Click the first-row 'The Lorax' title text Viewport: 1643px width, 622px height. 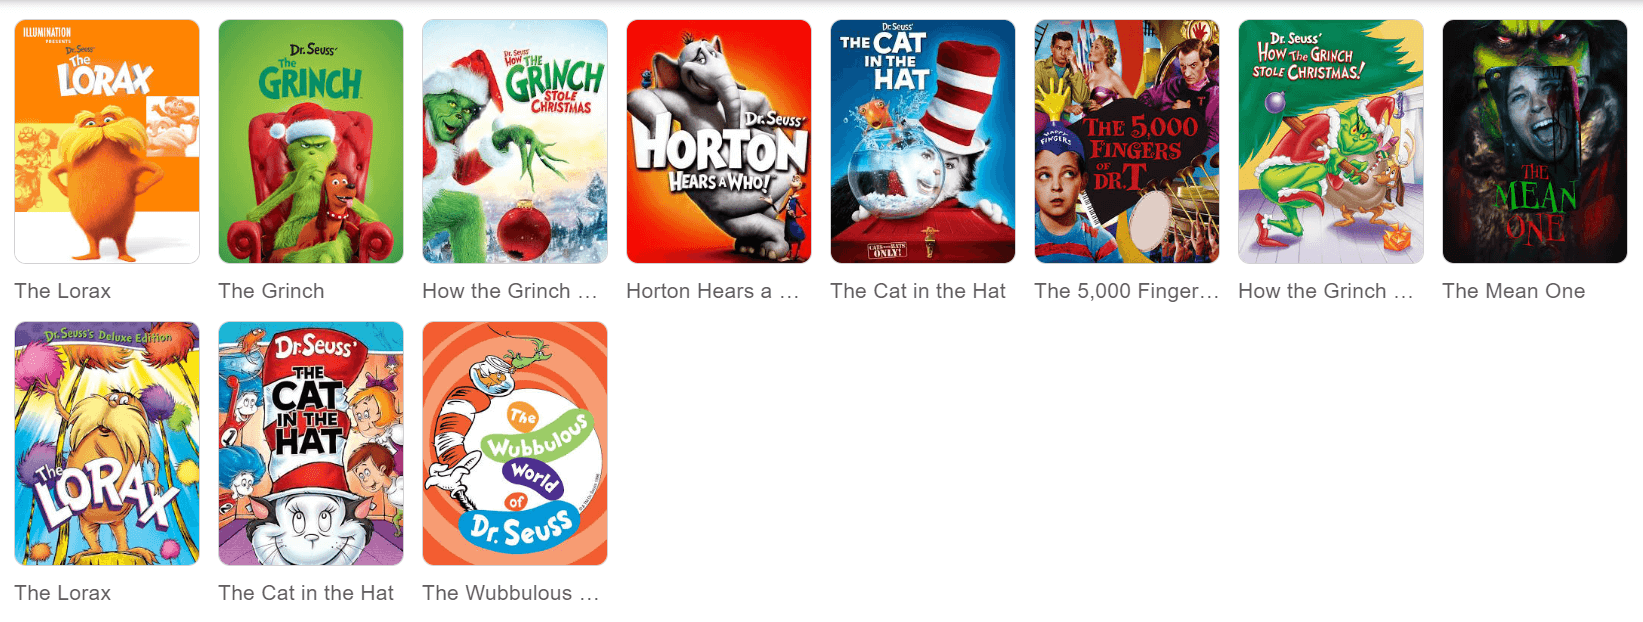pos(63,291)
